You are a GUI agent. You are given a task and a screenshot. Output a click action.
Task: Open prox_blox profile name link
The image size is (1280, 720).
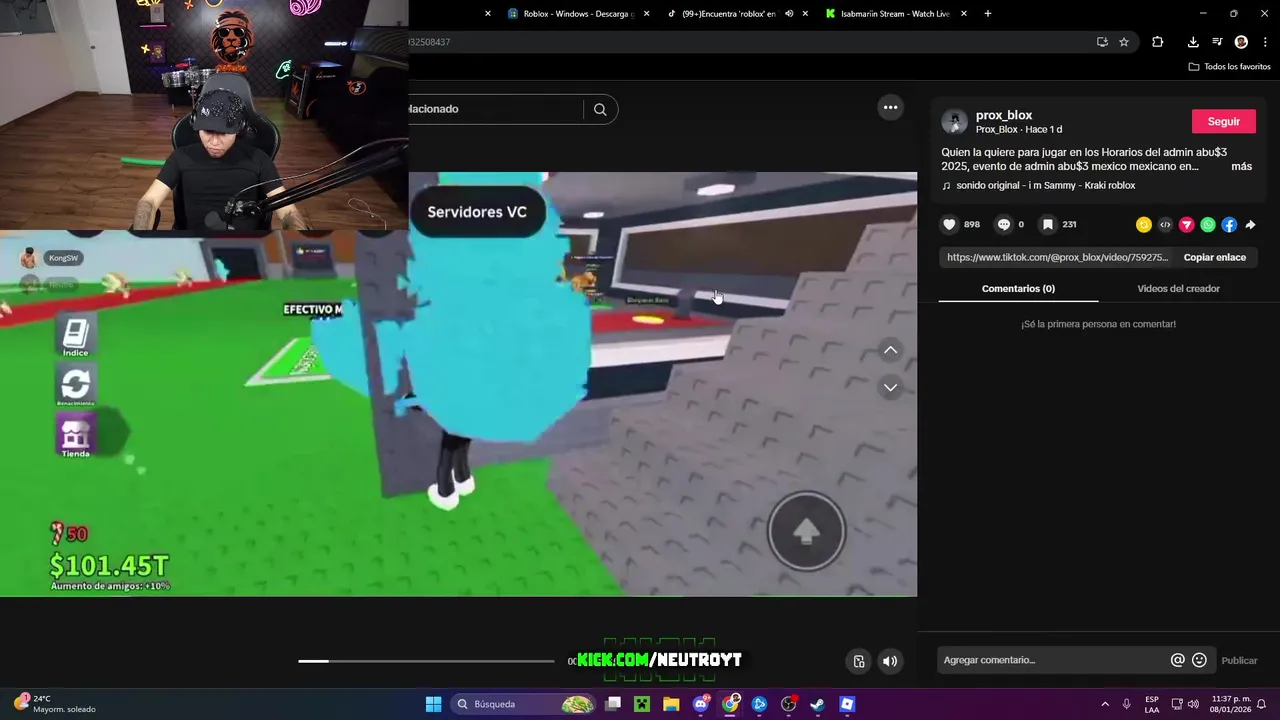[1004, 115]
